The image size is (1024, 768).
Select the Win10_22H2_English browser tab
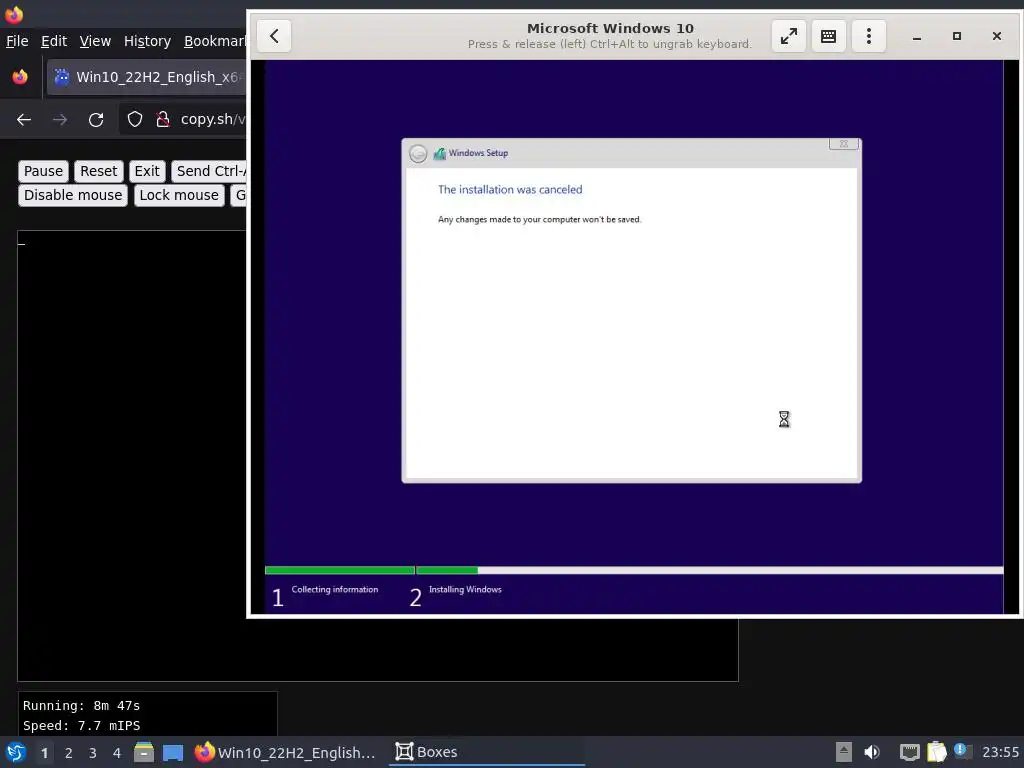tap(146, 77)
